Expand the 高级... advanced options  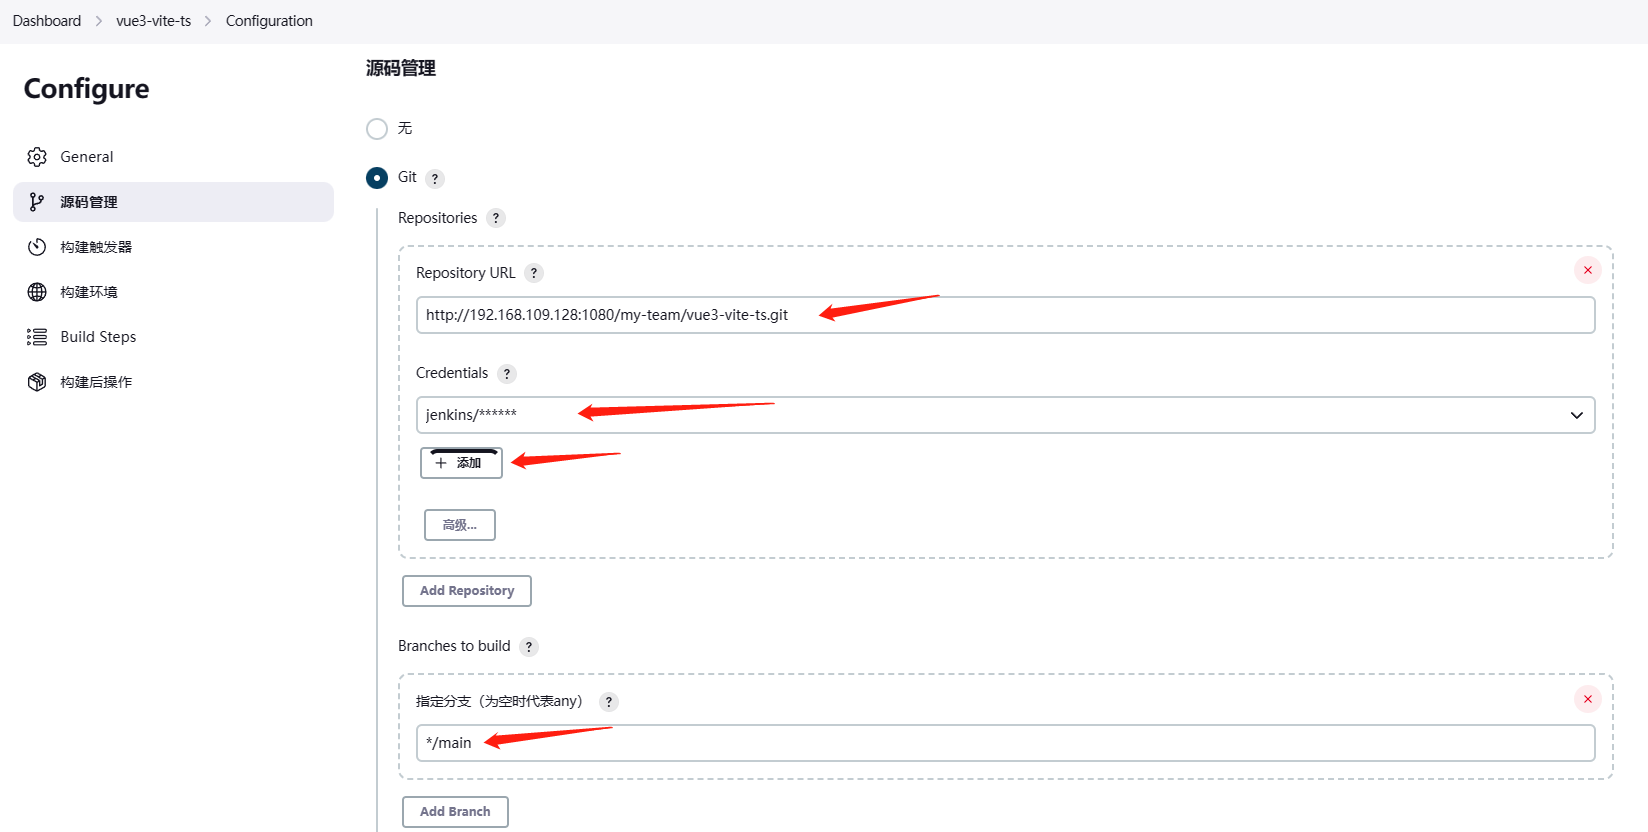[460, 525]
